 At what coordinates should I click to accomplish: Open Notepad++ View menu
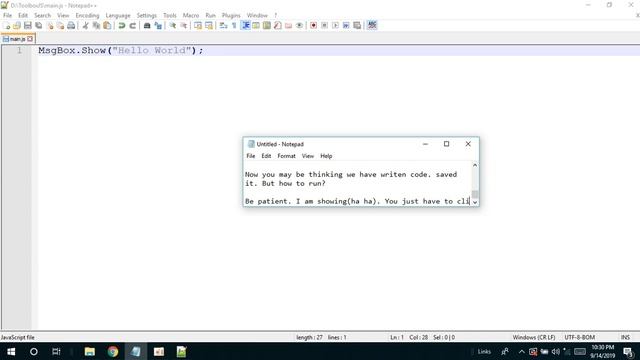click(x=63, y=16)
